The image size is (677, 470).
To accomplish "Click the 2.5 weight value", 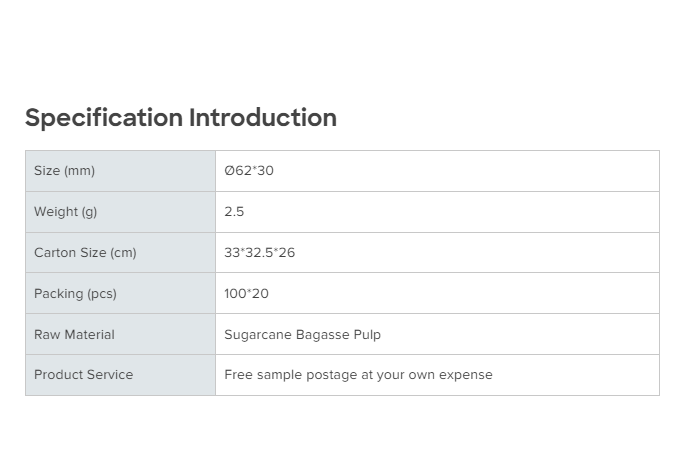I will (x=234, y=212).
